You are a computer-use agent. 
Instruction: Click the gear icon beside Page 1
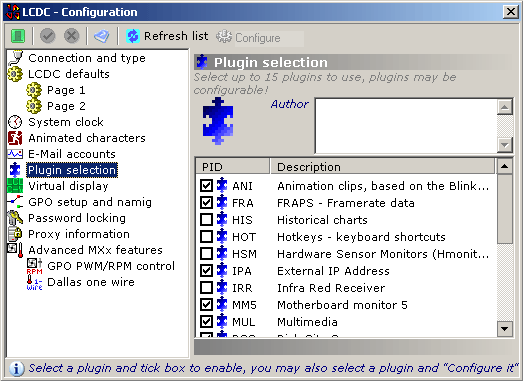point(34,90)
